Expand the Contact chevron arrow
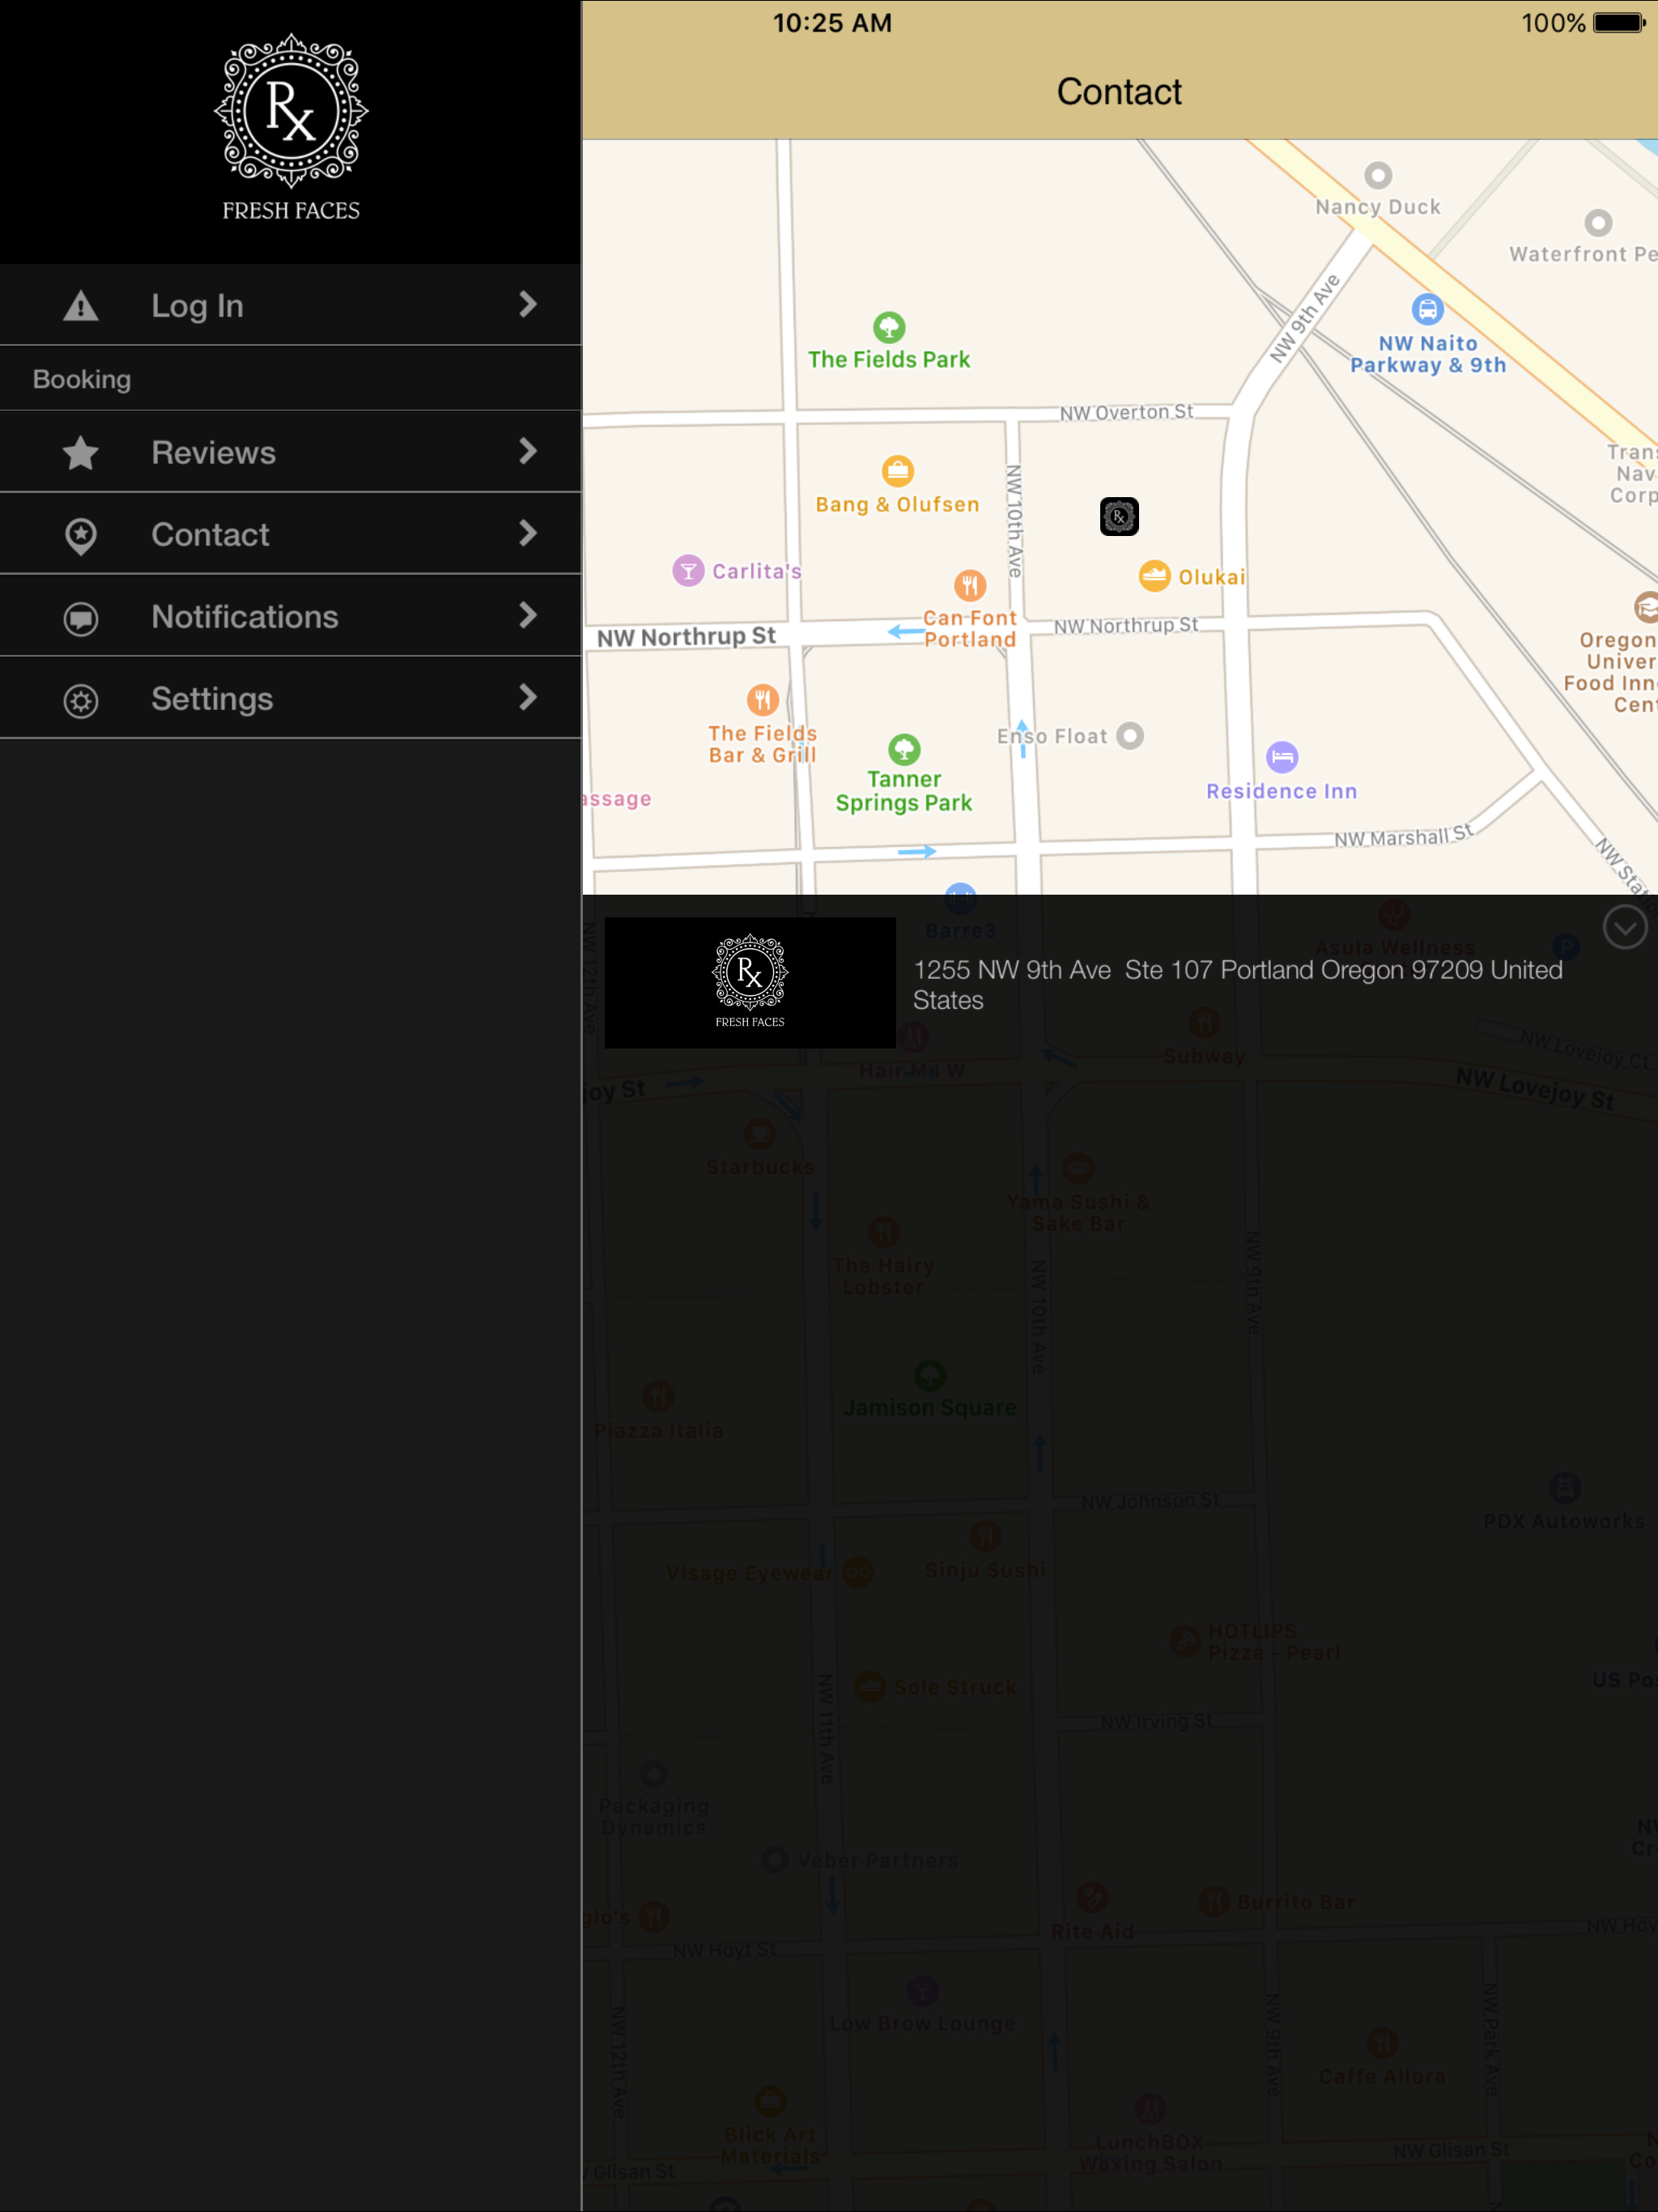 point(528,533)
